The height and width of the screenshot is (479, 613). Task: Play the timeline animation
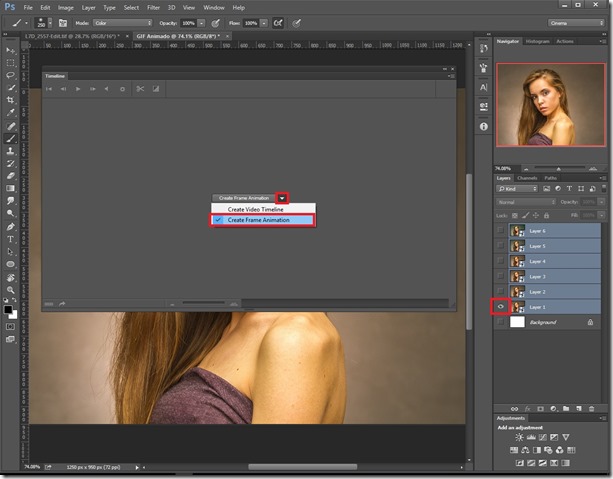78,89
